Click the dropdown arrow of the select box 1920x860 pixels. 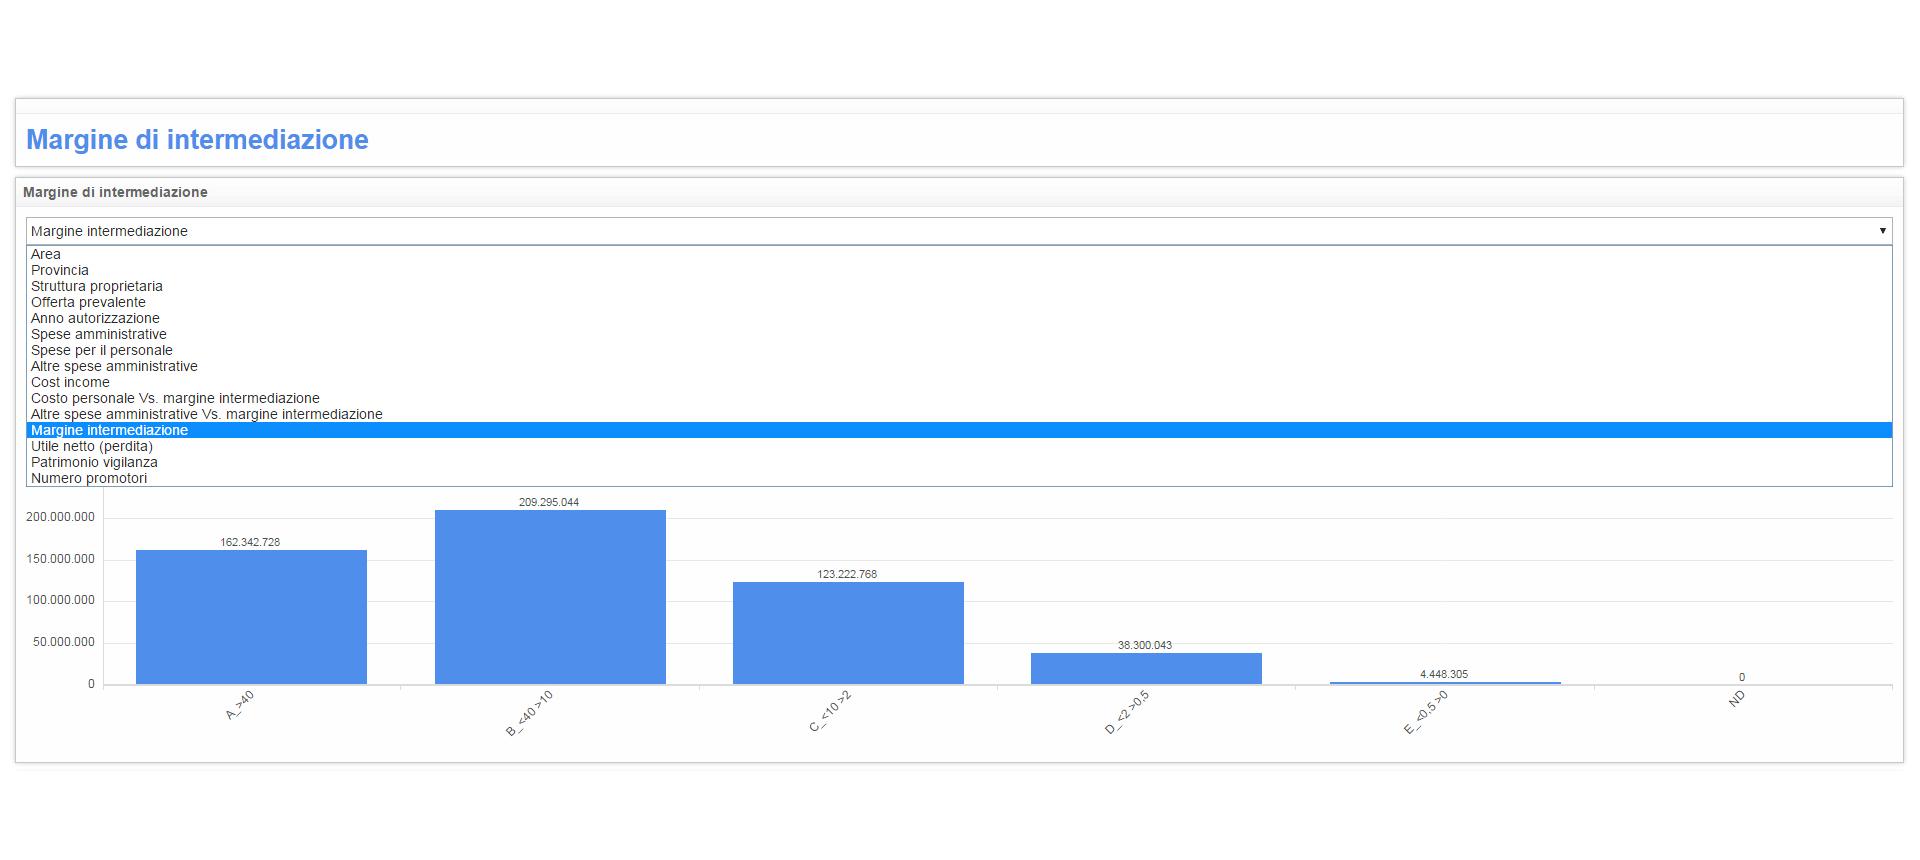(1882, 231)
